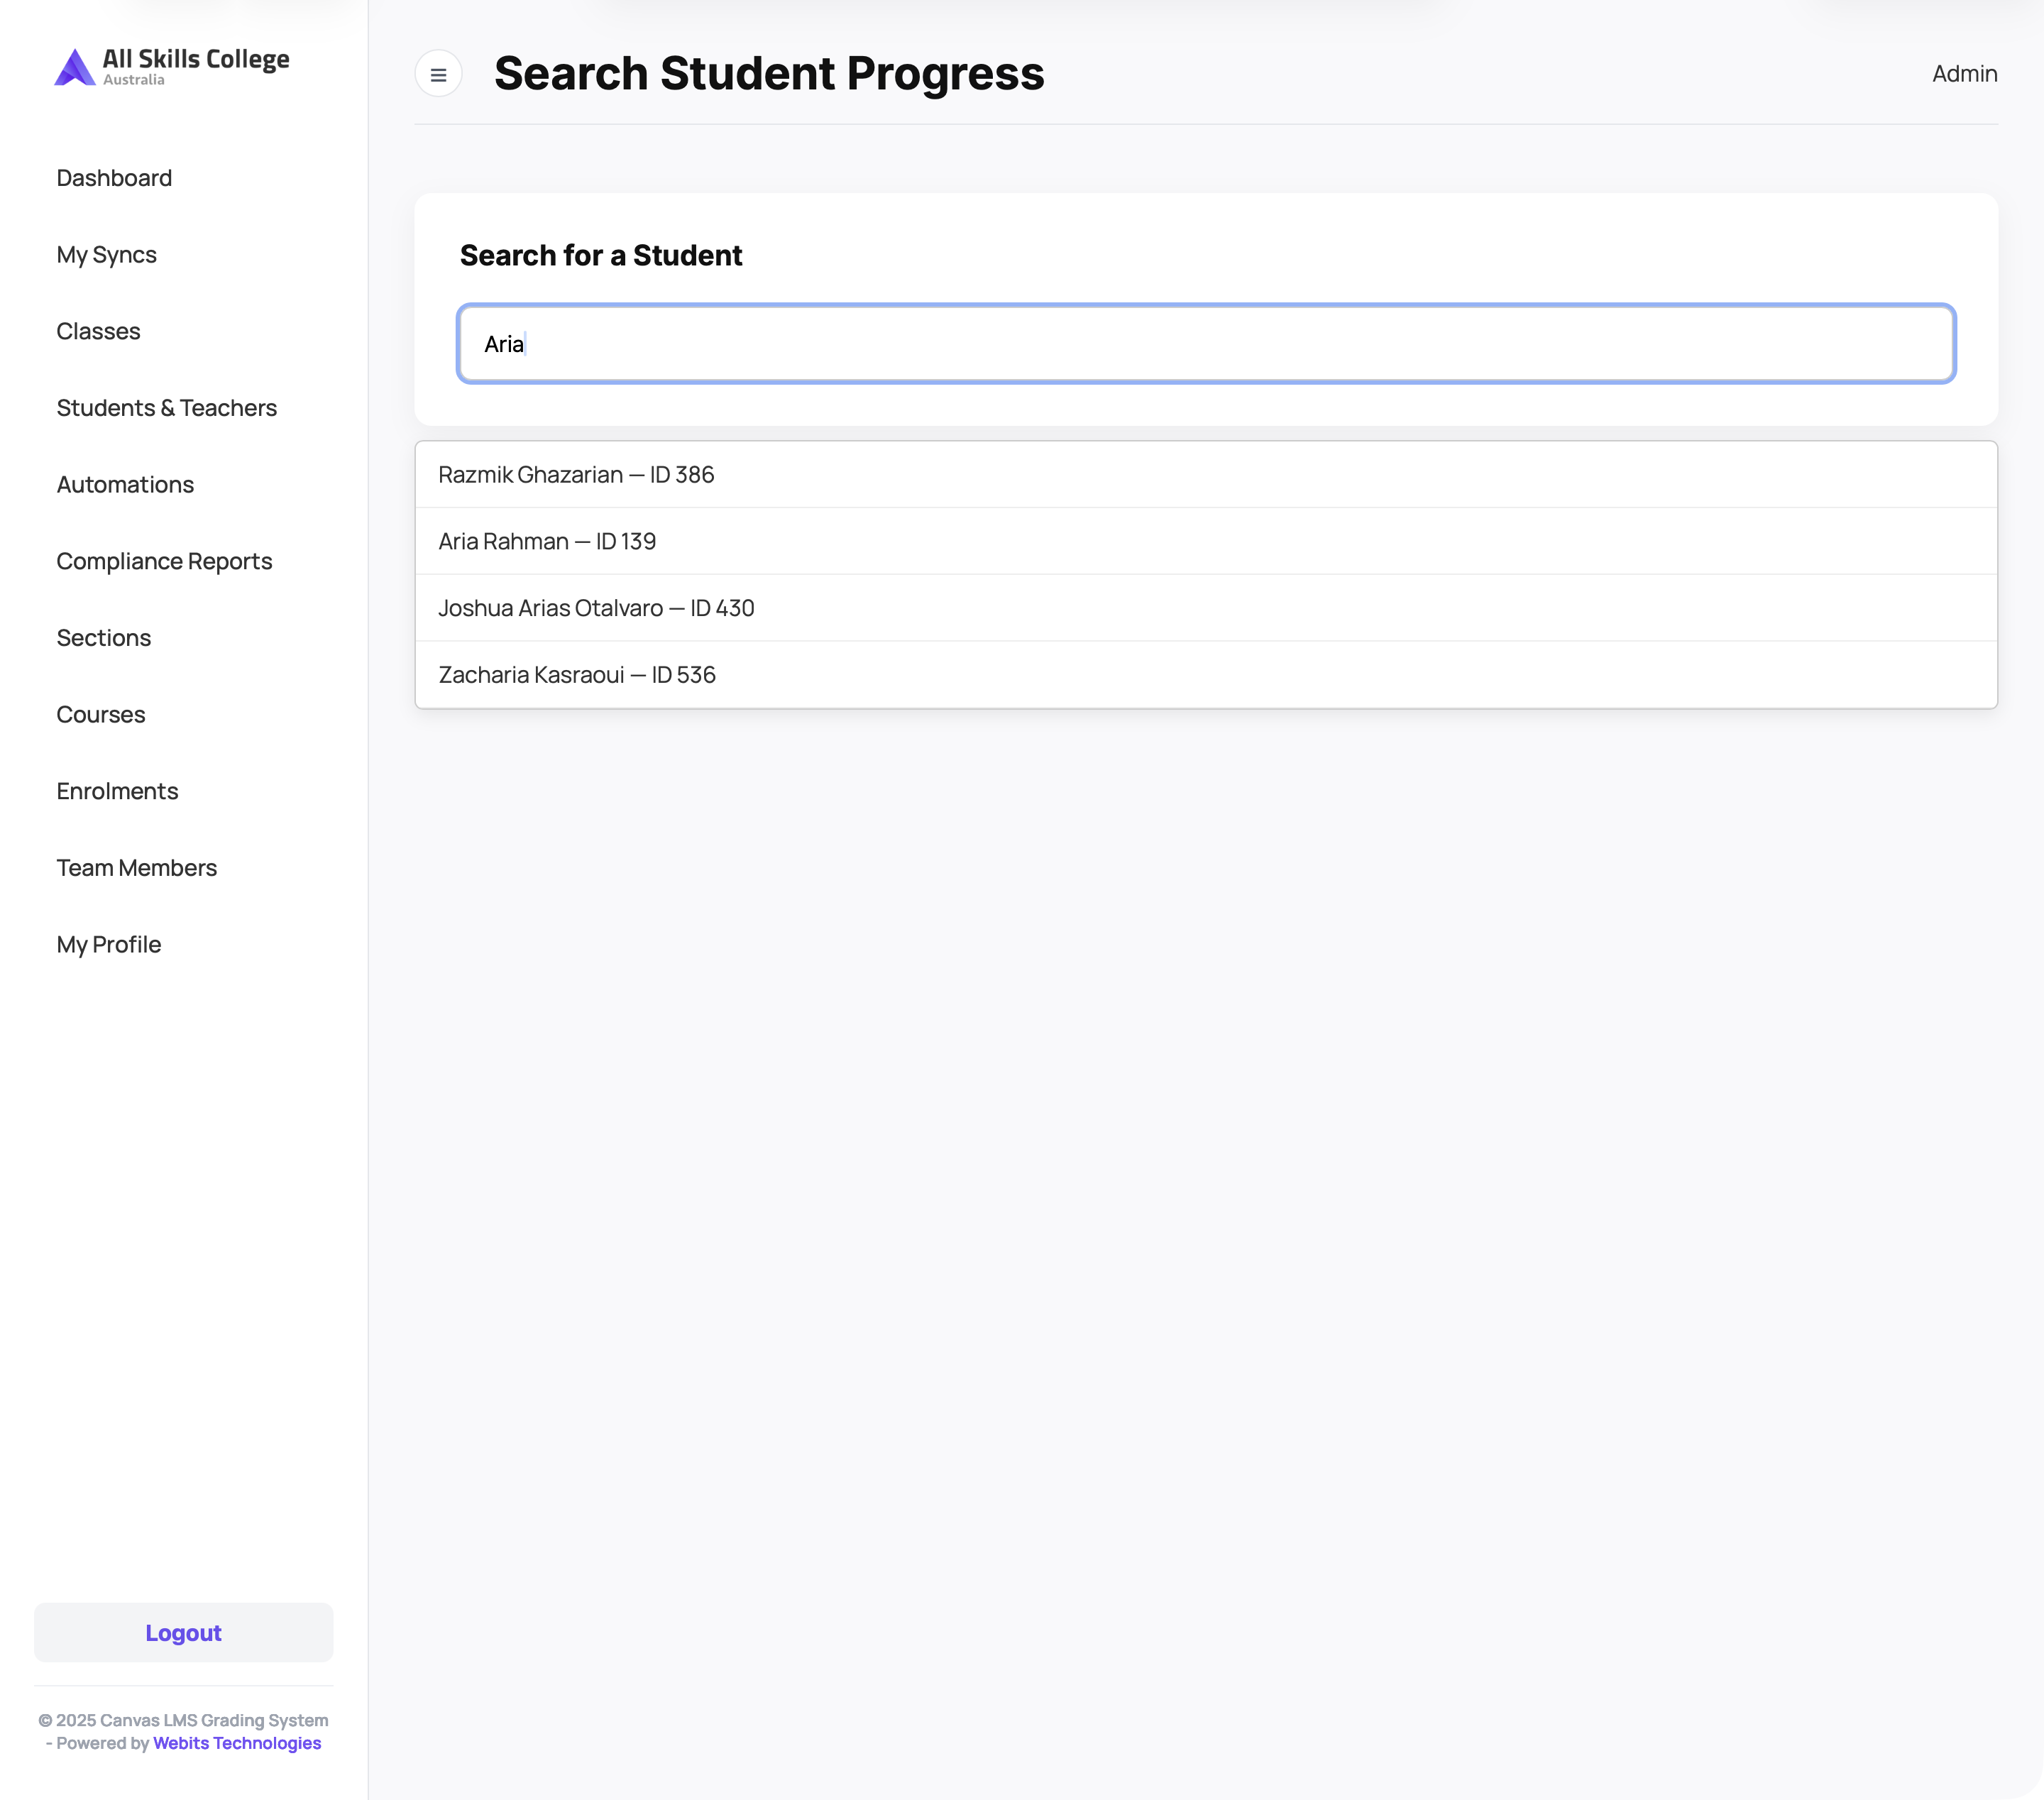2044x1800 pixels.
Task: View Team Members
Action: click(x=136, y=868)
